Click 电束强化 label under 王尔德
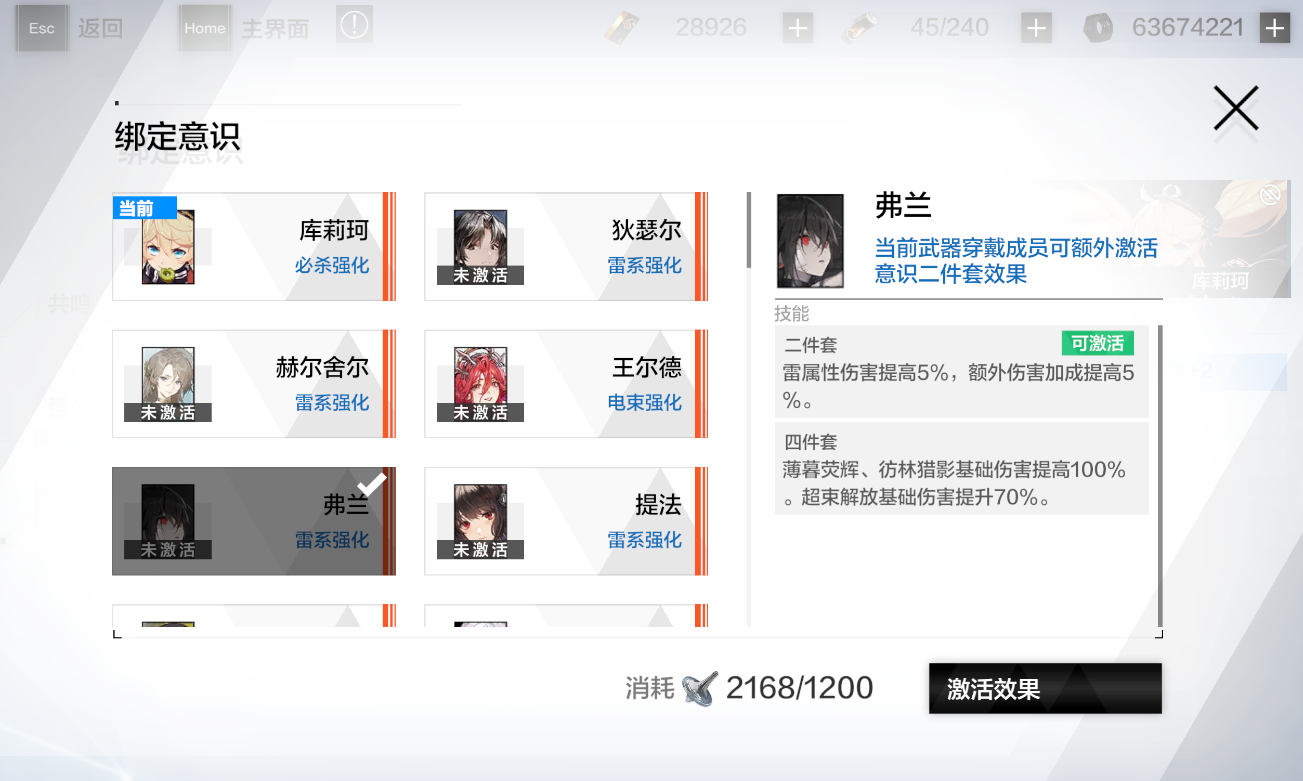Screen dimensions: 1303x781 (644, 403)
